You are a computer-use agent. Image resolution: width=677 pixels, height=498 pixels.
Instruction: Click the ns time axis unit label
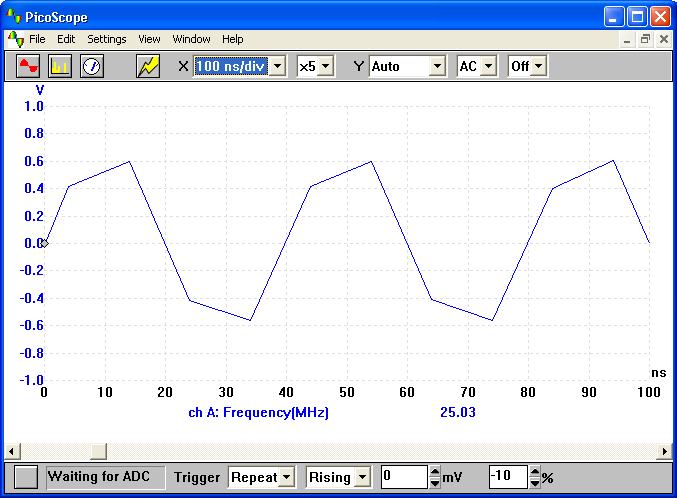tap(658, 373)
